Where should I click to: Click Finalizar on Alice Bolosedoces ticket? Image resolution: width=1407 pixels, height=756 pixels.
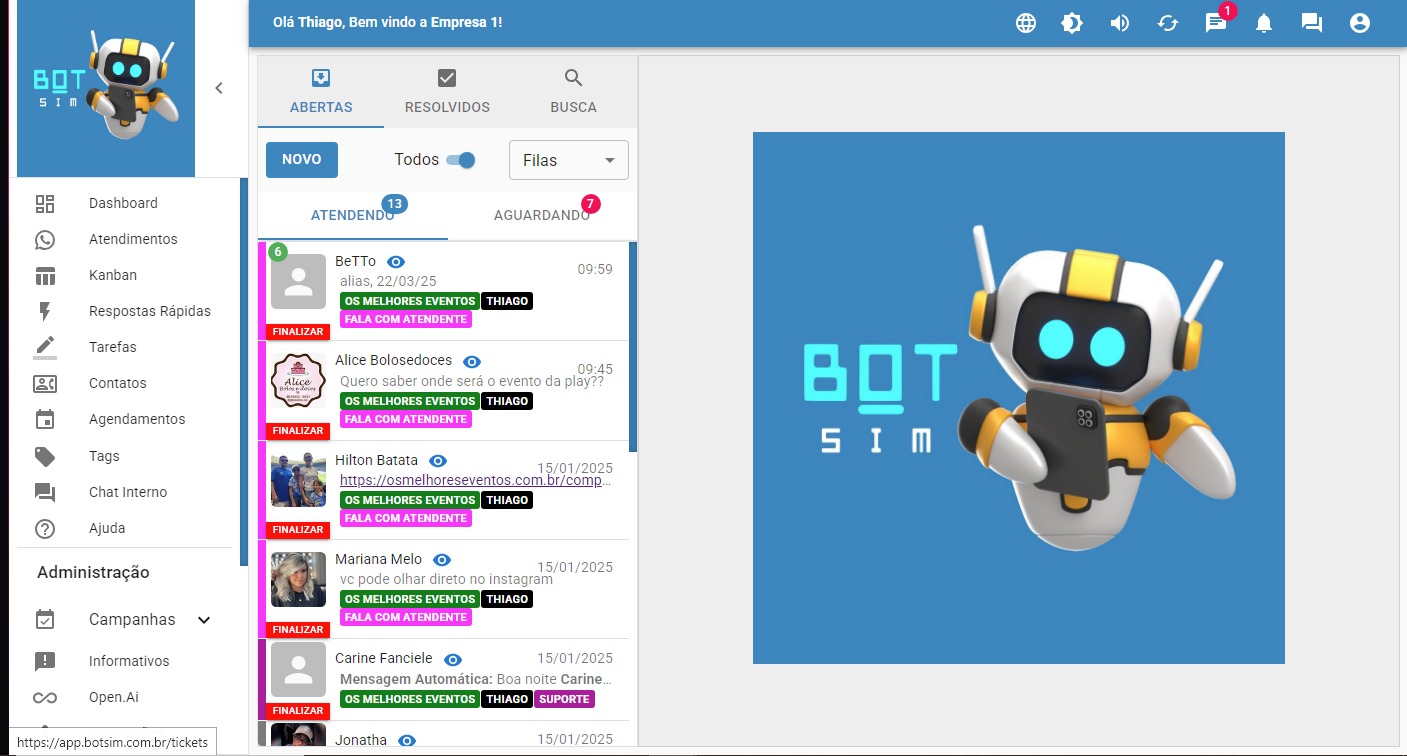tap(298, 431)
